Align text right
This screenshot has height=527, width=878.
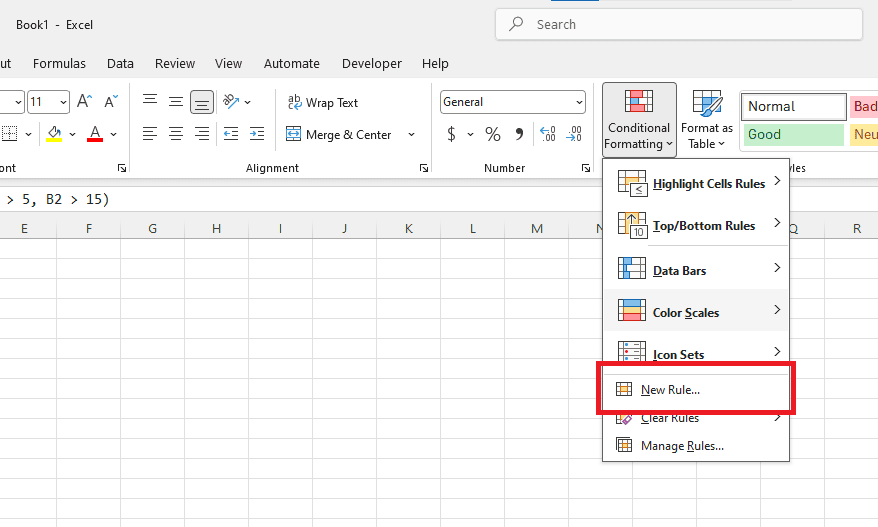click(202, 134)
